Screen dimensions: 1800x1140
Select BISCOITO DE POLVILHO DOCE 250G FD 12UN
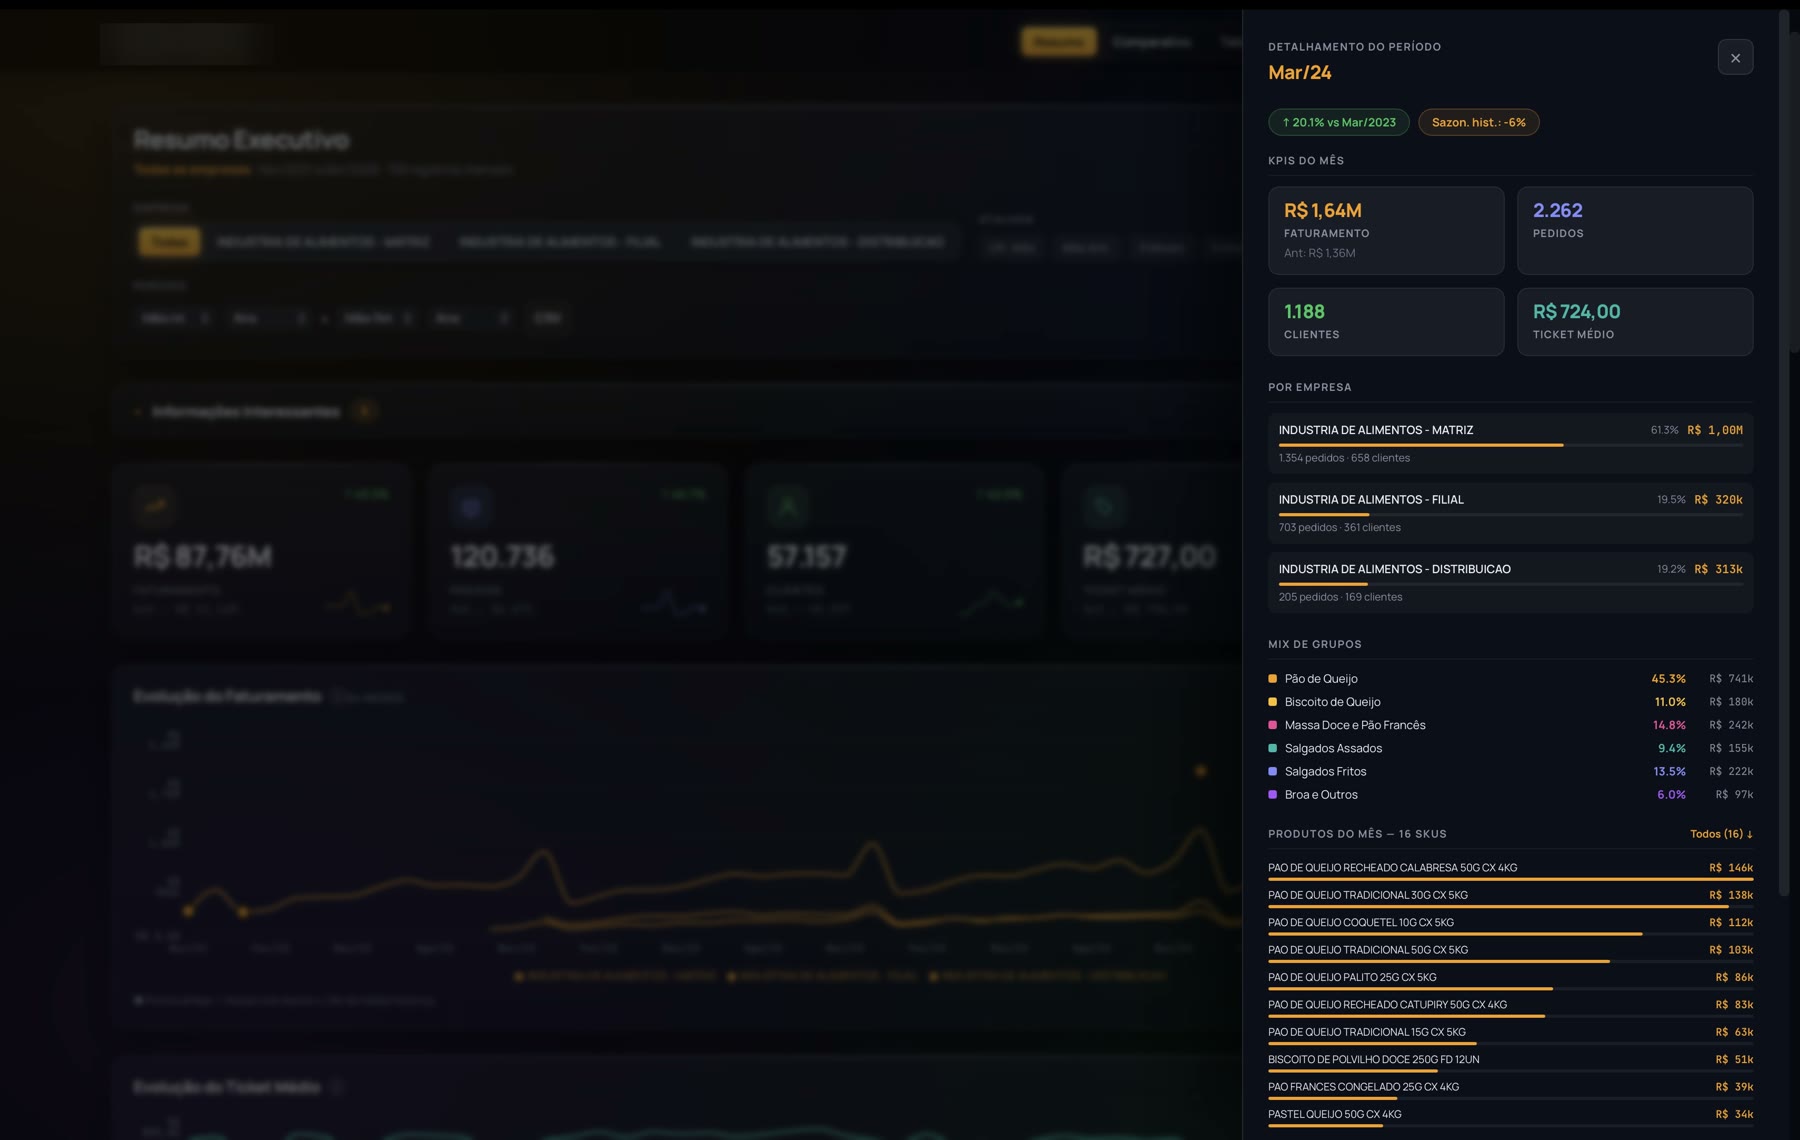point(1510,1062)
